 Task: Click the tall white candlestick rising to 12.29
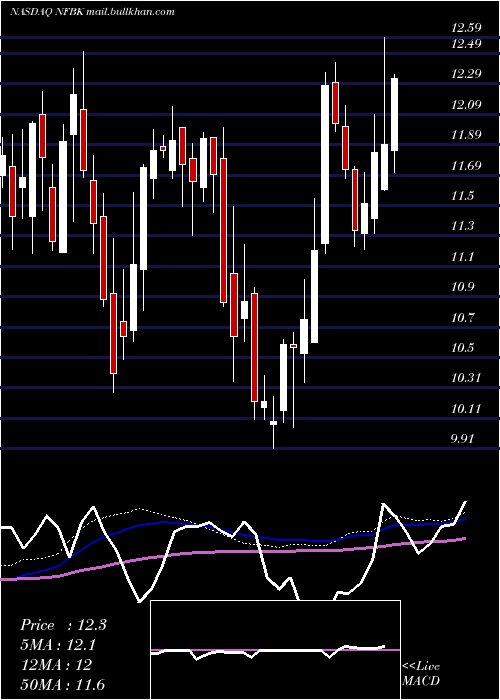click(325, 164)
